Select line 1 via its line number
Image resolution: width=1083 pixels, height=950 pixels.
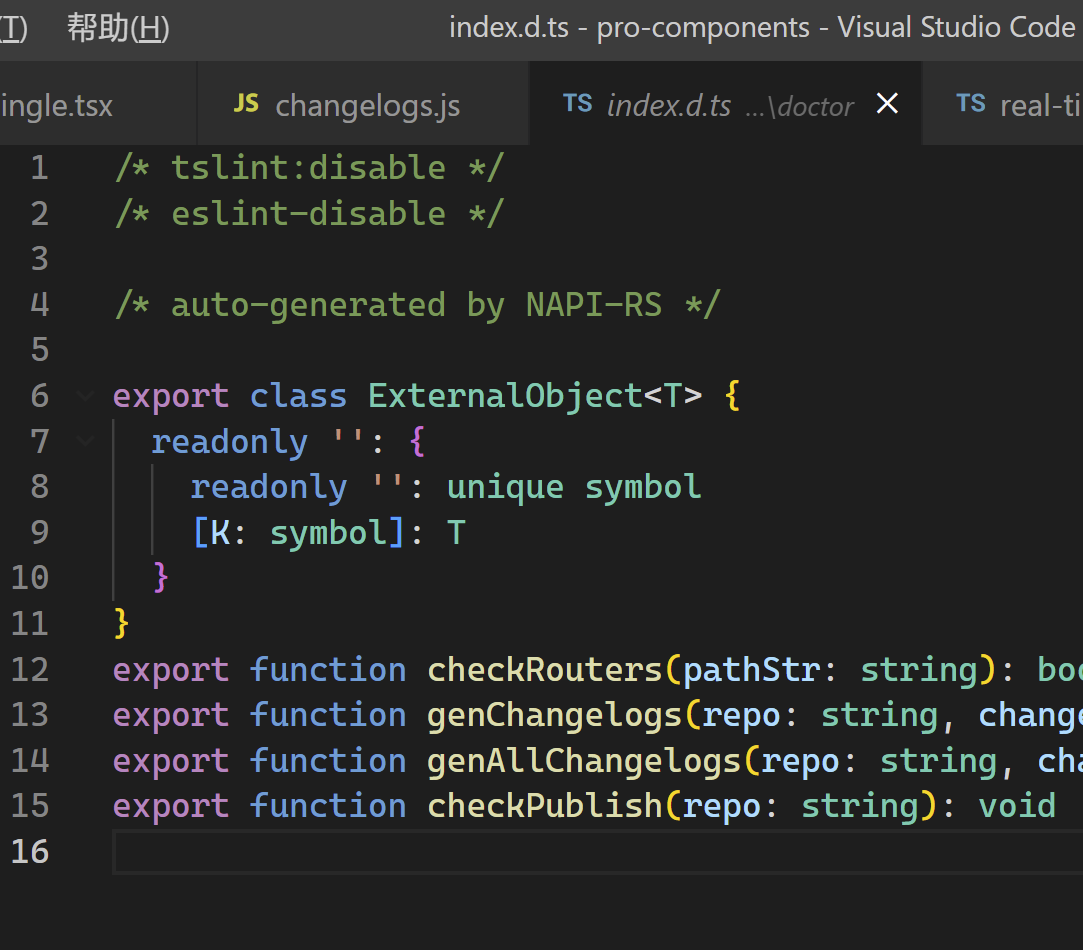click(39, 168)
